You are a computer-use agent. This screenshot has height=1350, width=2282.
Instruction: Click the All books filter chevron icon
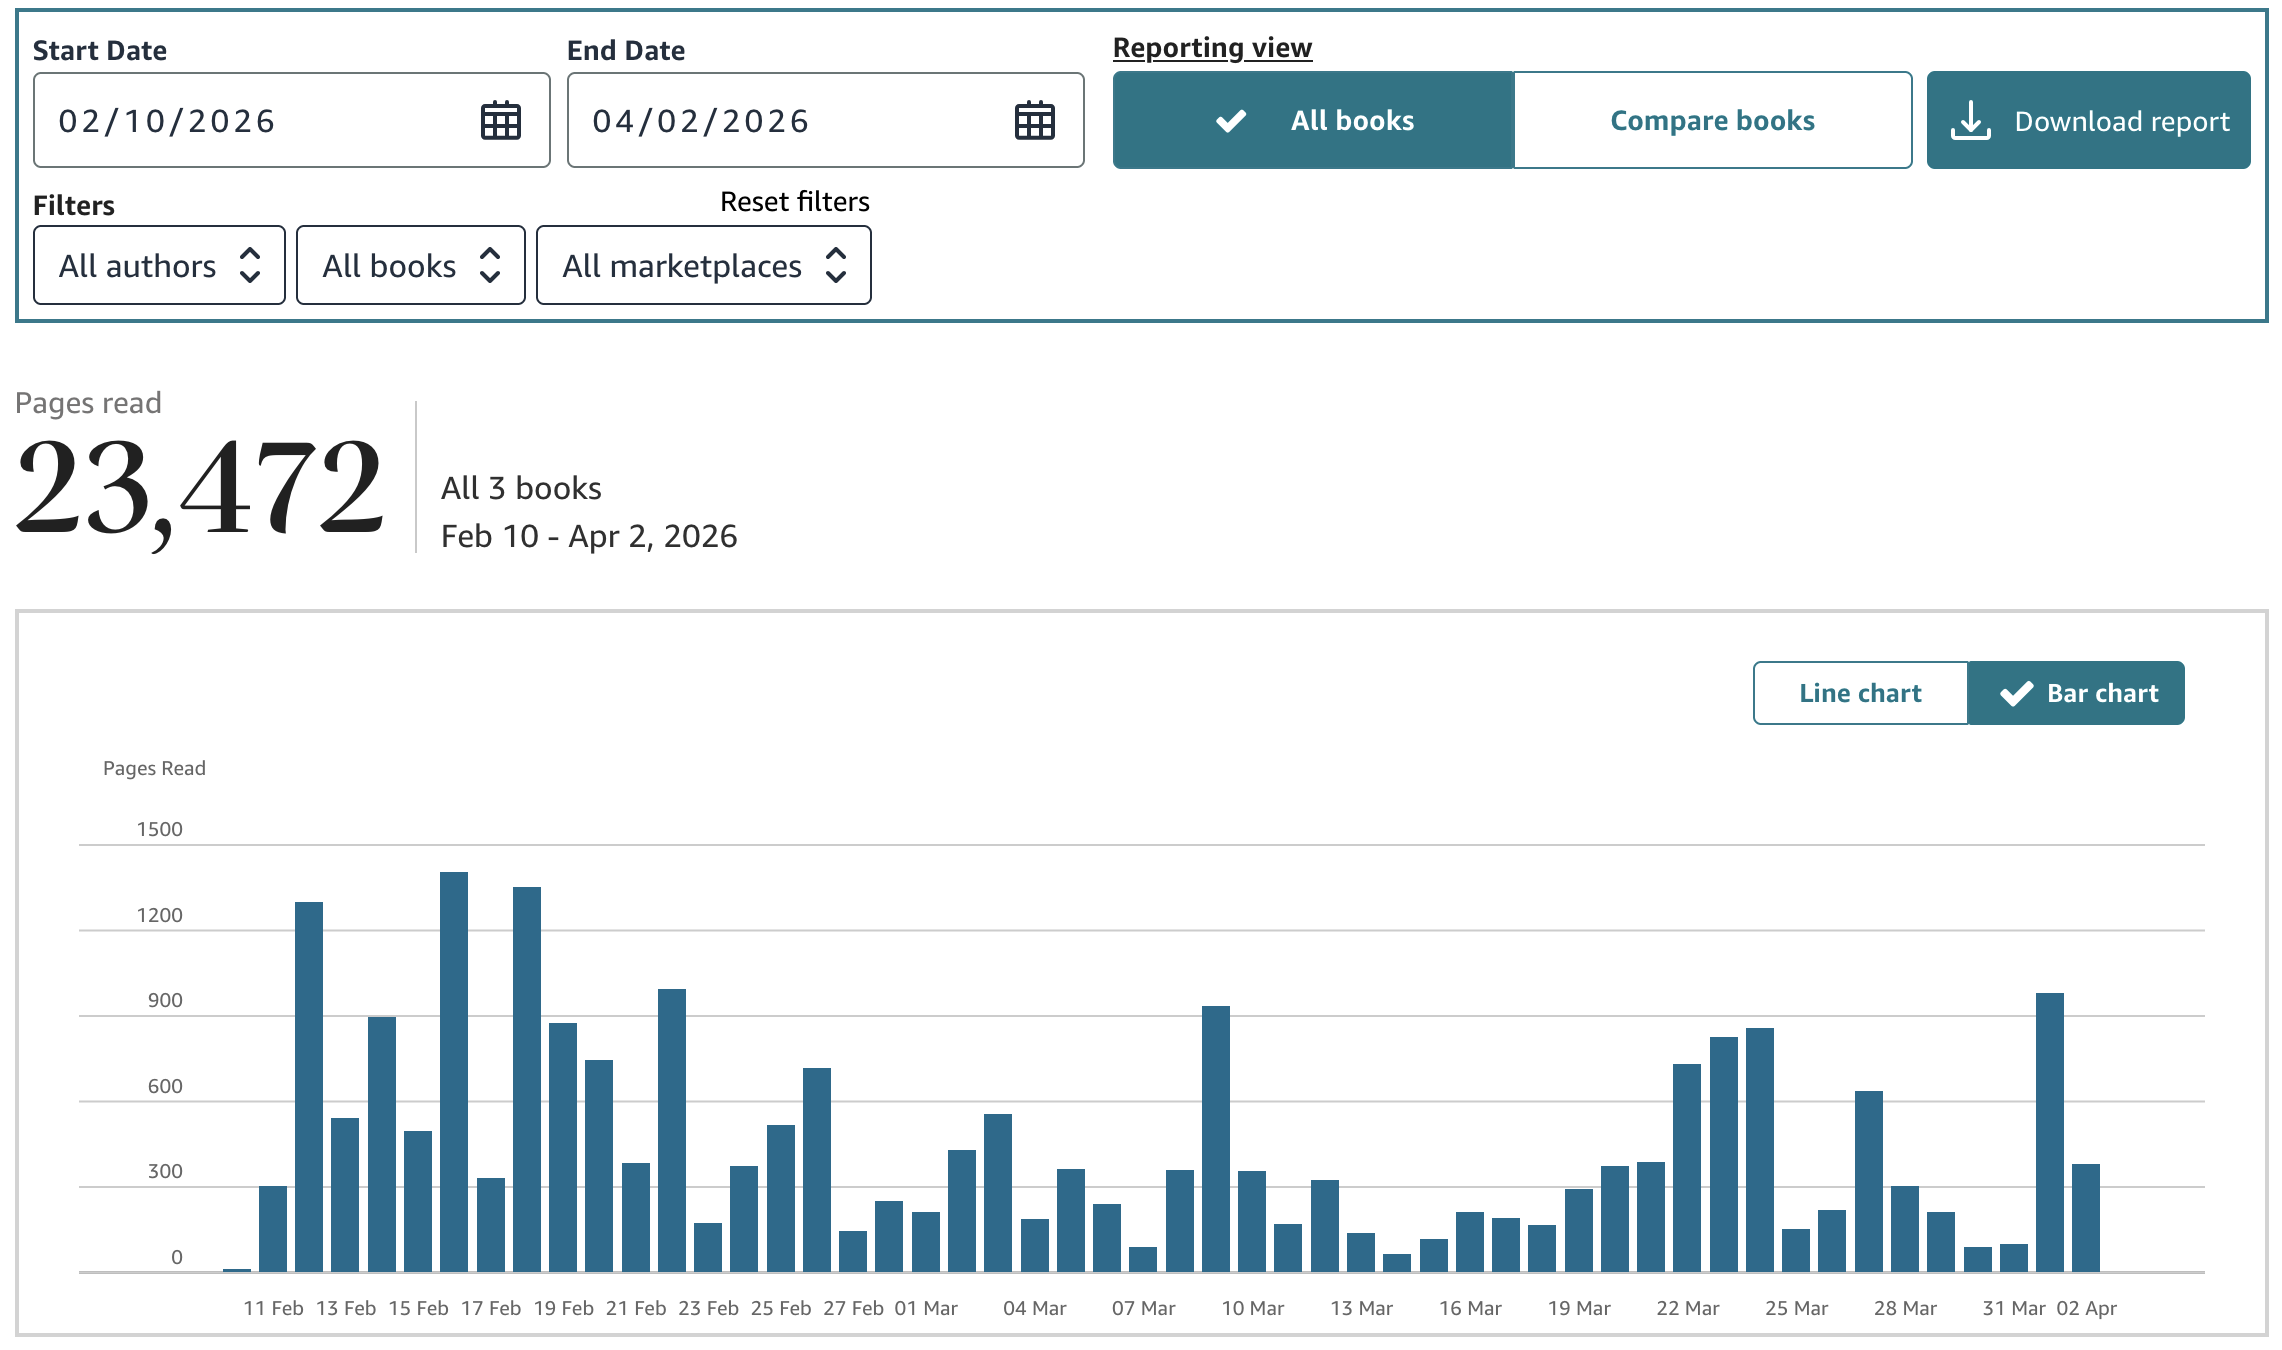[490, 266]
